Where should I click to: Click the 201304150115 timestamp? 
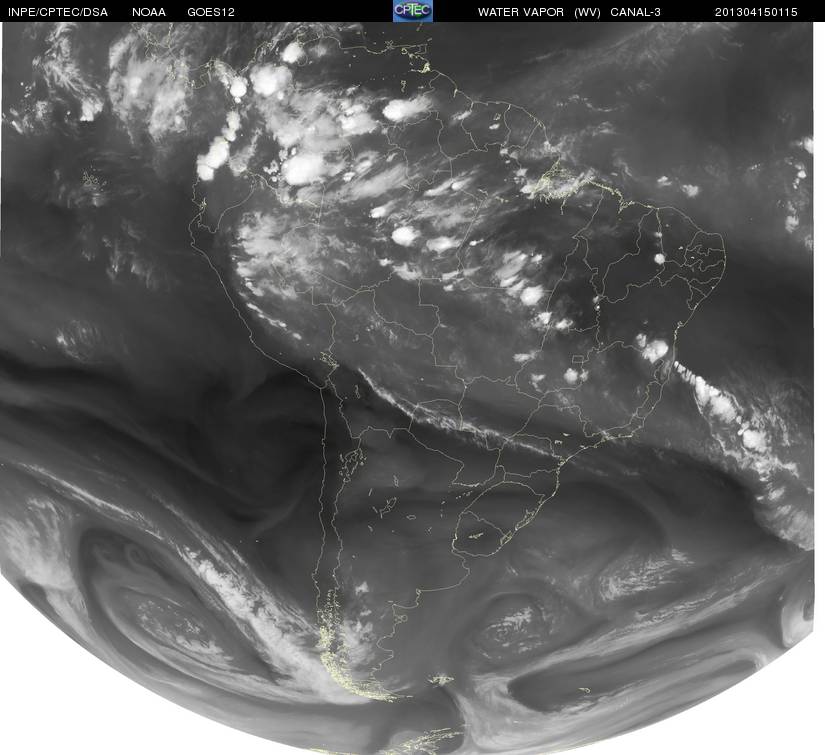tap(756, 12)
